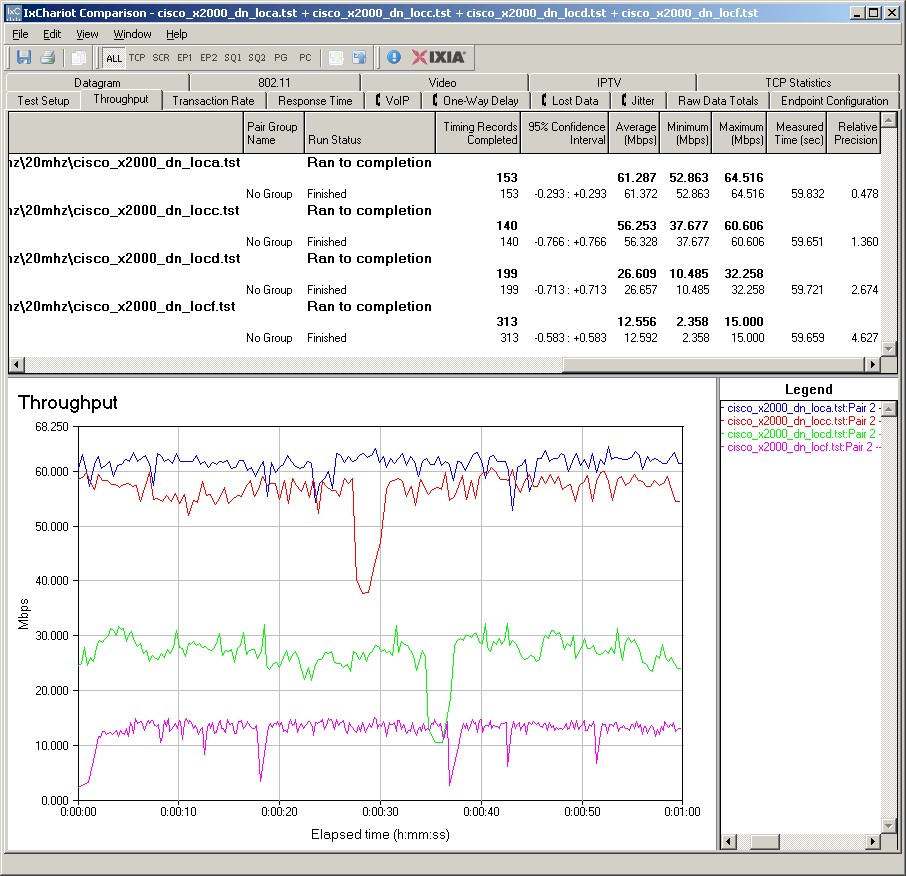Switch to the Transaction Rate tab
Screen dimensions: 906x876
213,101
